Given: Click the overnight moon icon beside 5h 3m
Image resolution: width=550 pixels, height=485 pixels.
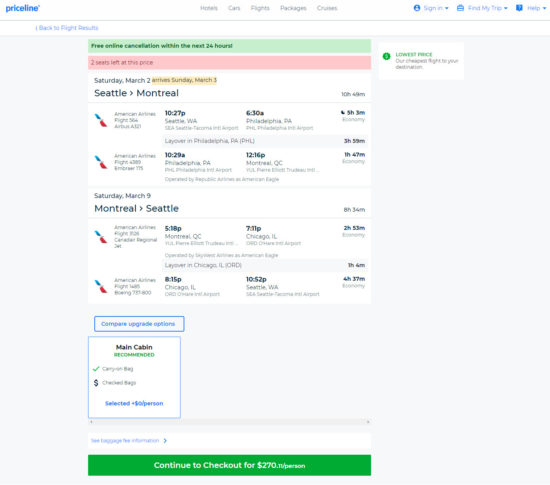Looking at the screenshot, I should click(343, 113).
